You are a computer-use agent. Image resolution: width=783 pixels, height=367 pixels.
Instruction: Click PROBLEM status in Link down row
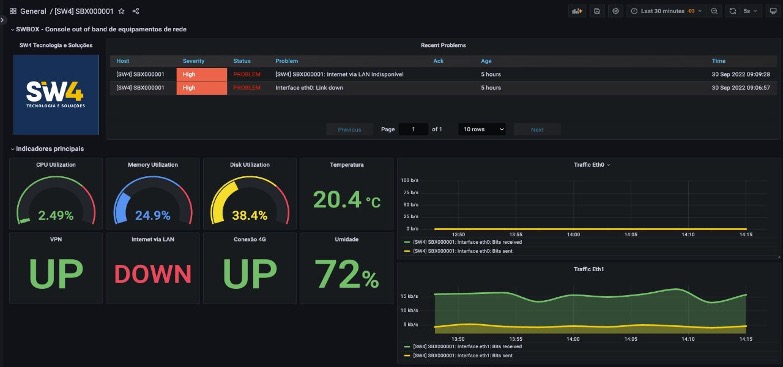(247, 88)
